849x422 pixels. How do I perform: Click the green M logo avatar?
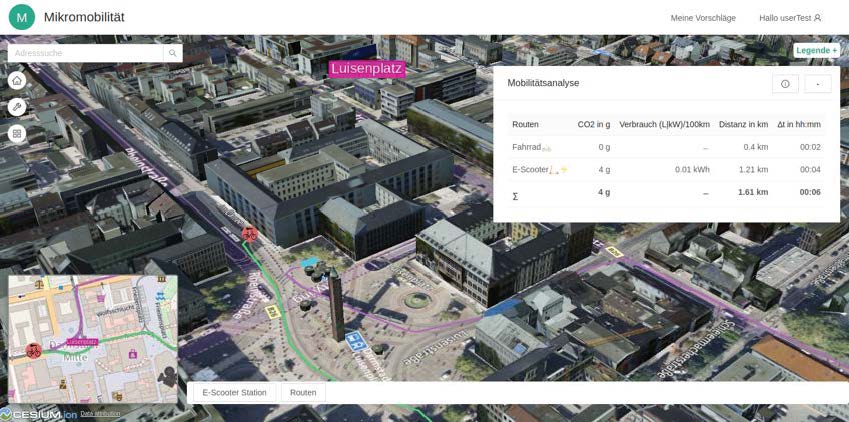(x=22, y=17)
